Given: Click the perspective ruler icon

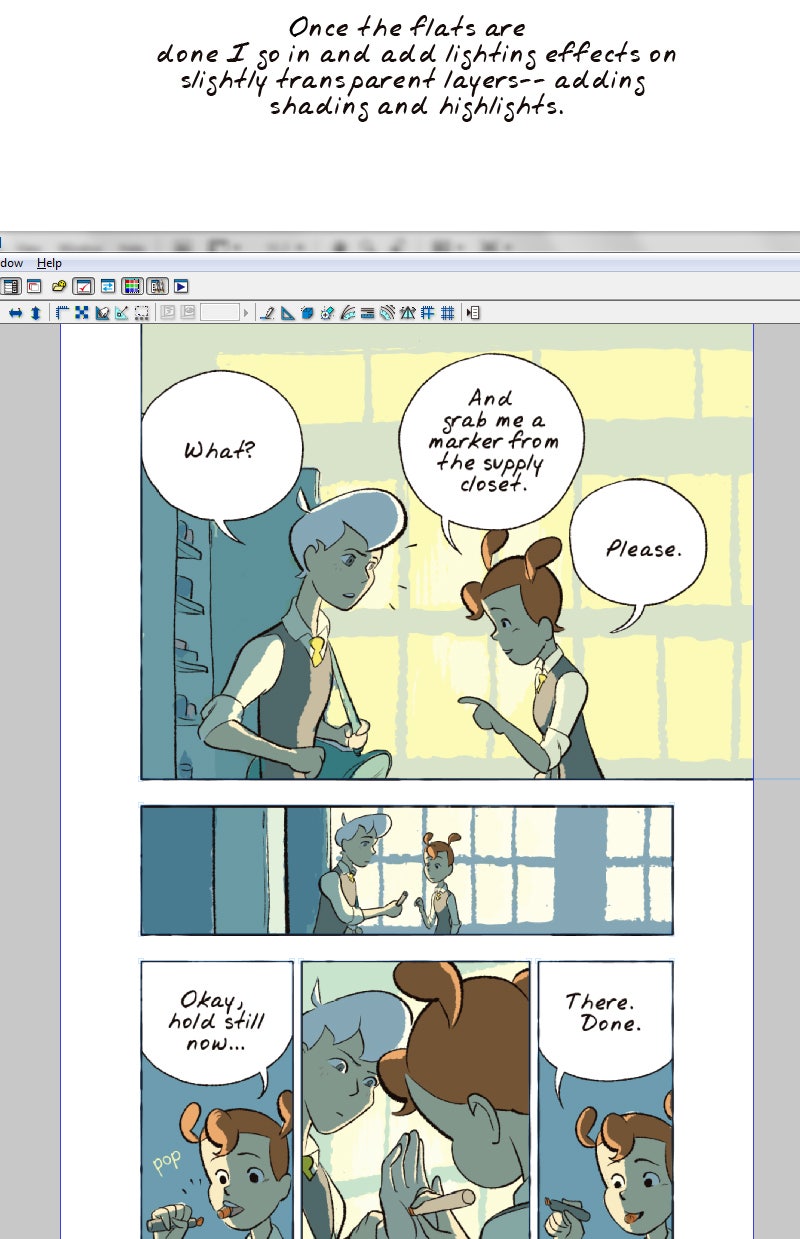Looking at the screenshot, I should (x=407, y=313).
